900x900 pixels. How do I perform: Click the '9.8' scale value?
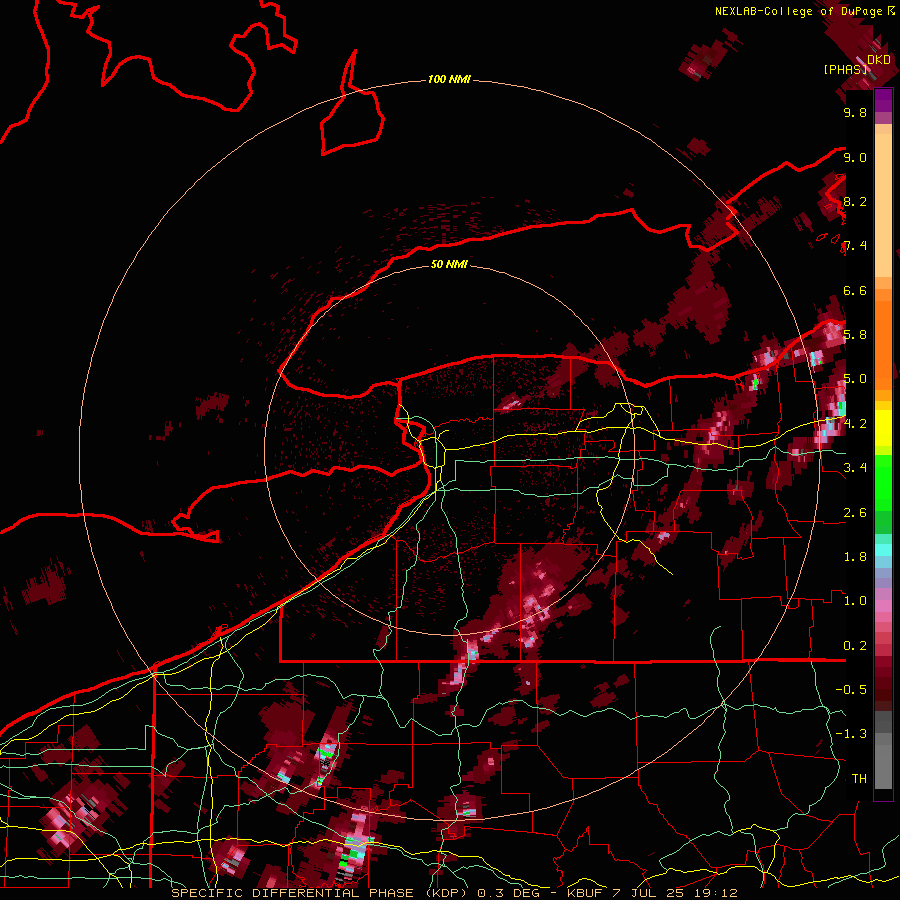[x=855, y=113]
